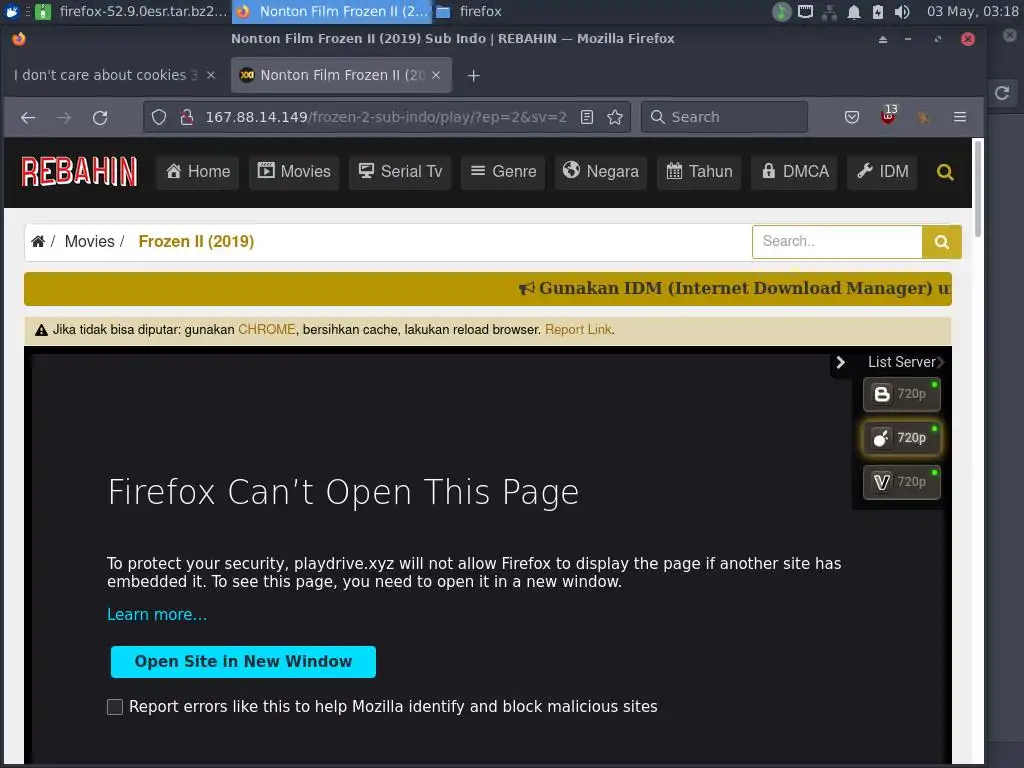Expand the Negara menu
The width and height of the screenshot is (1024, 768).
[601, 172]
